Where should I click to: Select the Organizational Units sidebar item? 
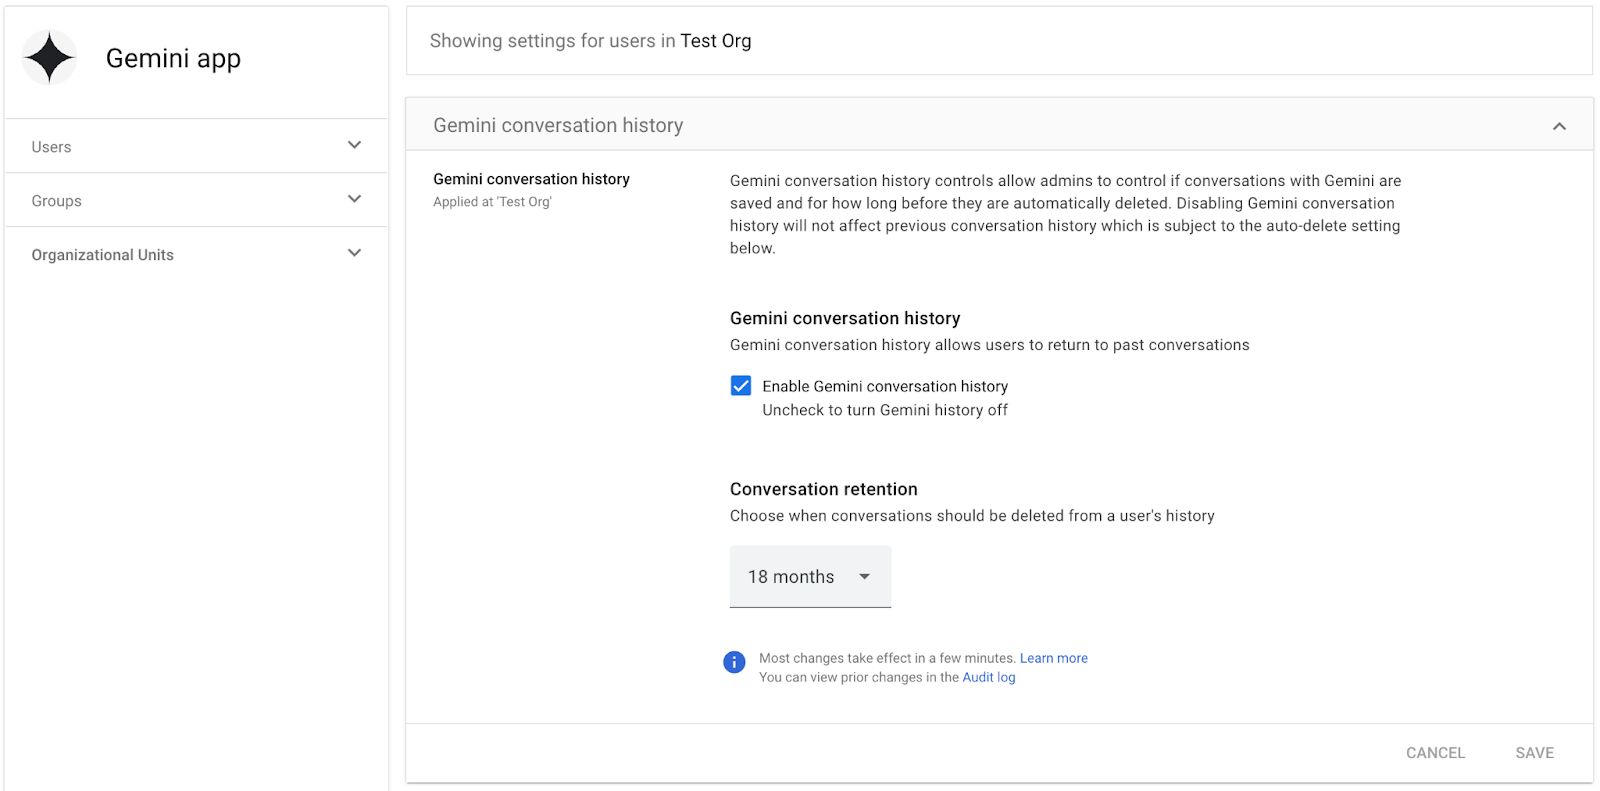pos(196,254)
